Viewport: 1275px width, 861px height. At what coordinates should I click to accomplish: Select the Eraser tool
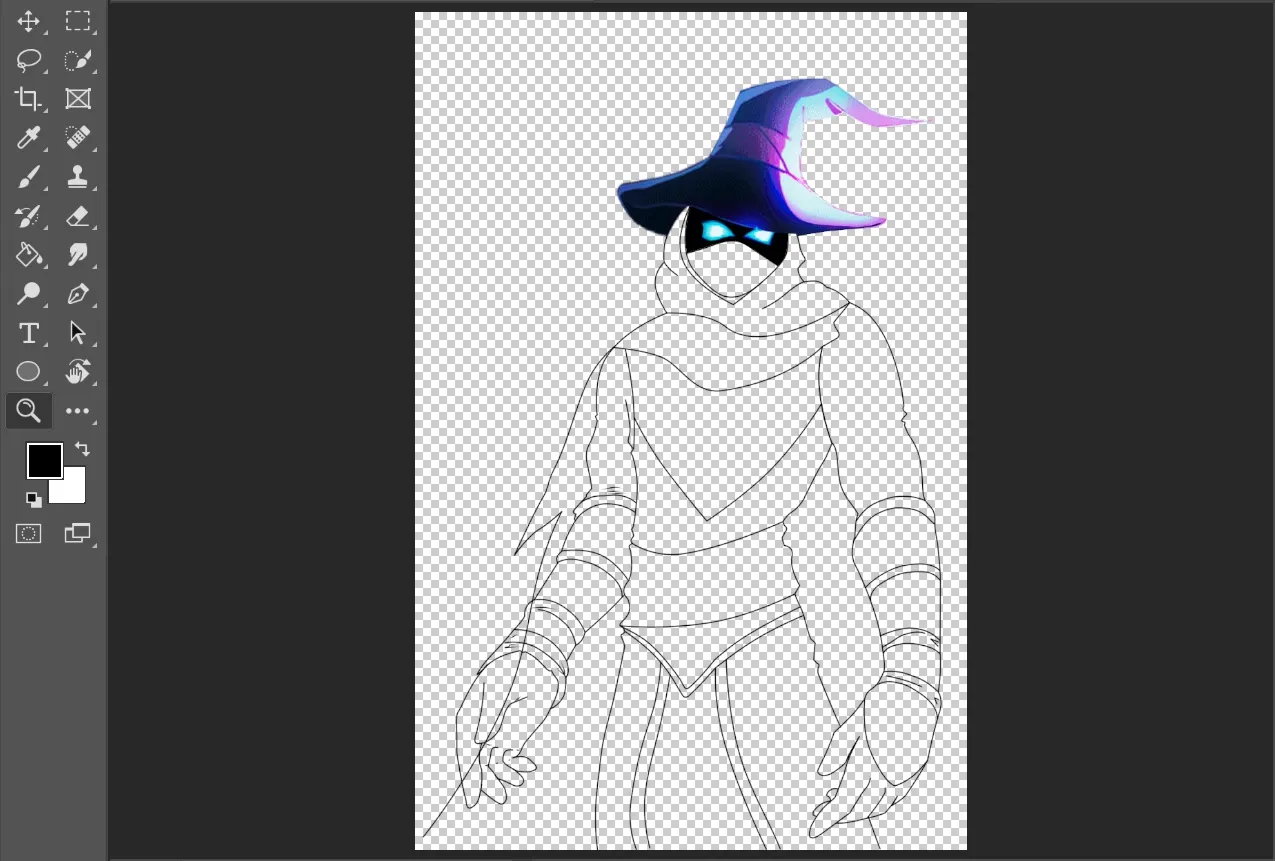click(77, 216)
